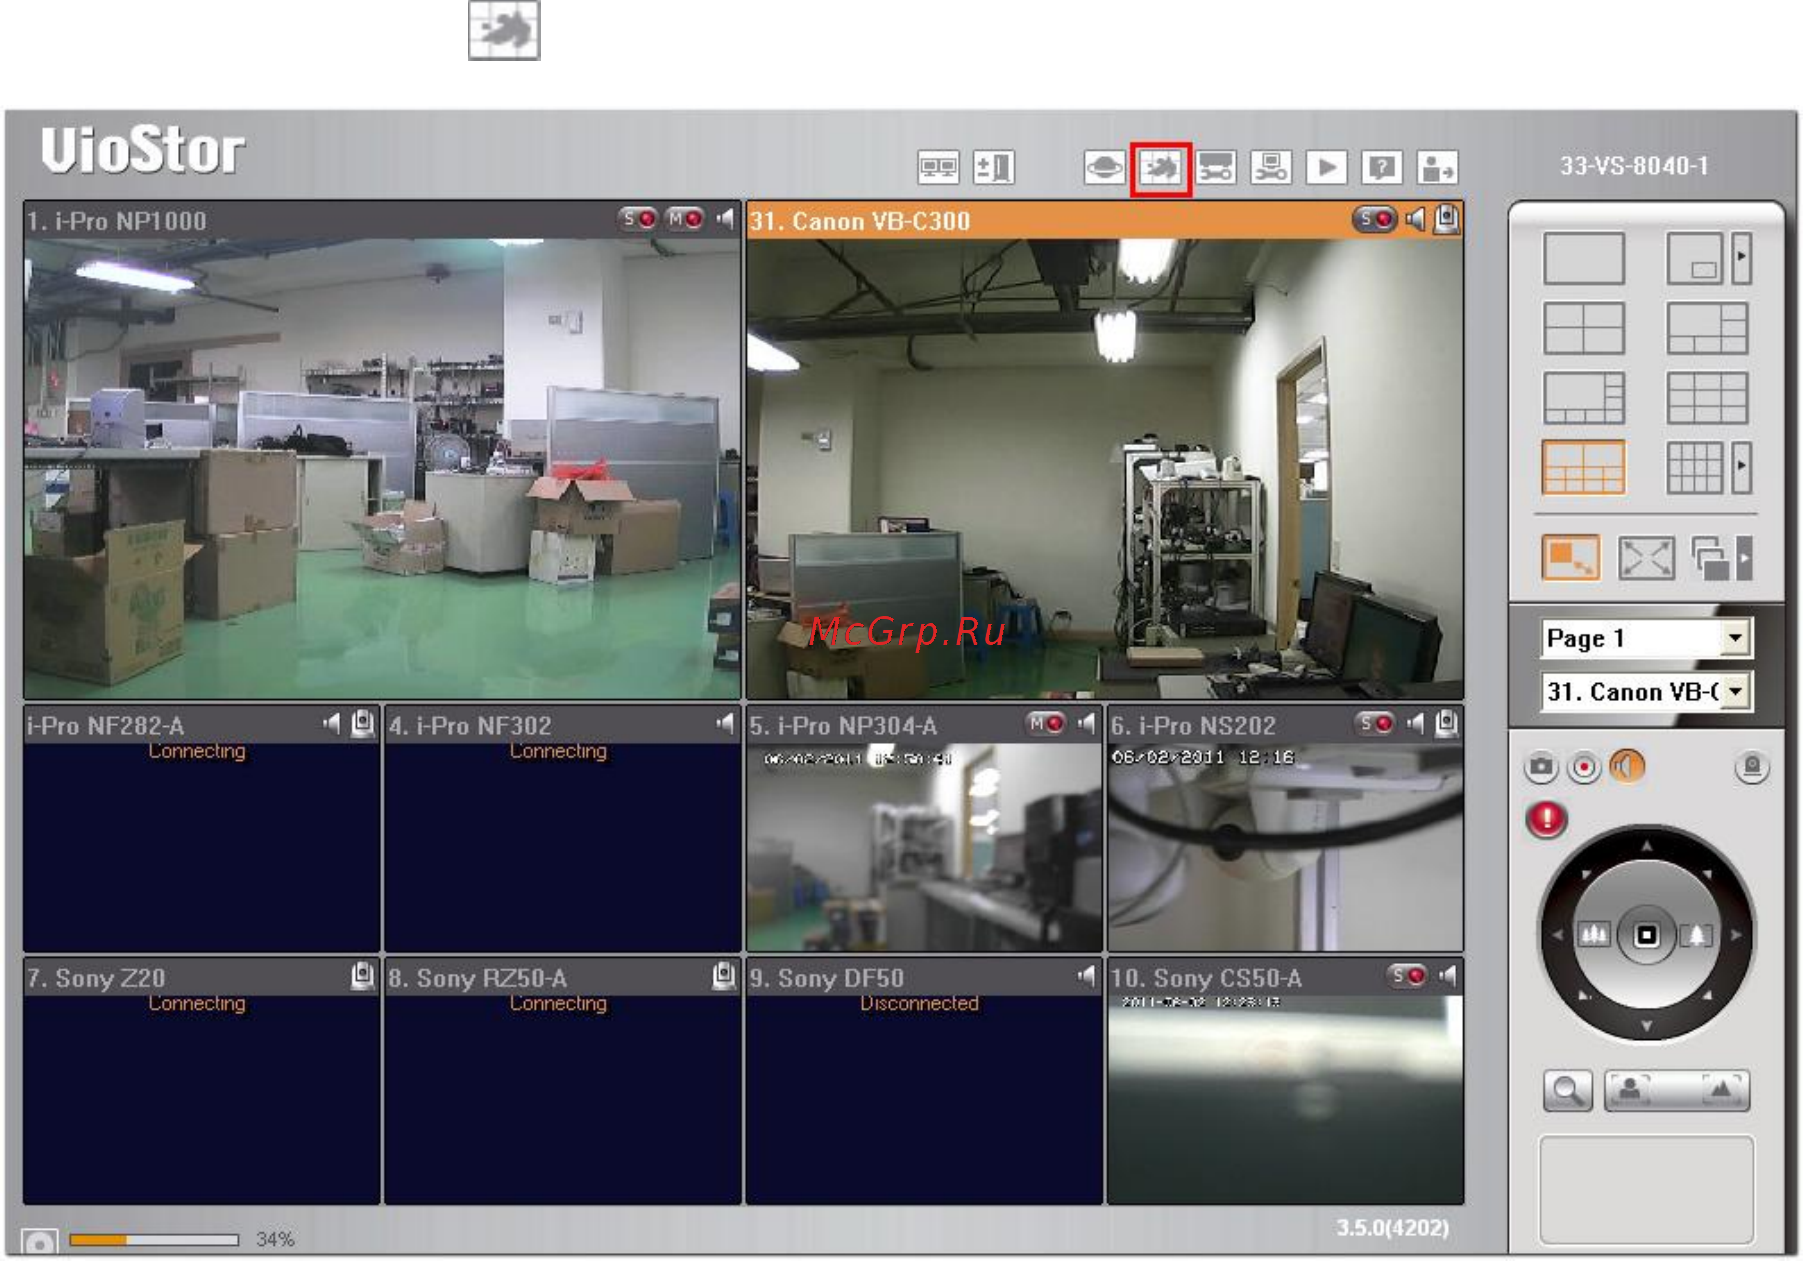Click the disk icon beside progress bar
This screenshot has width=1803, height=1261.
(x=40, y=1243)
